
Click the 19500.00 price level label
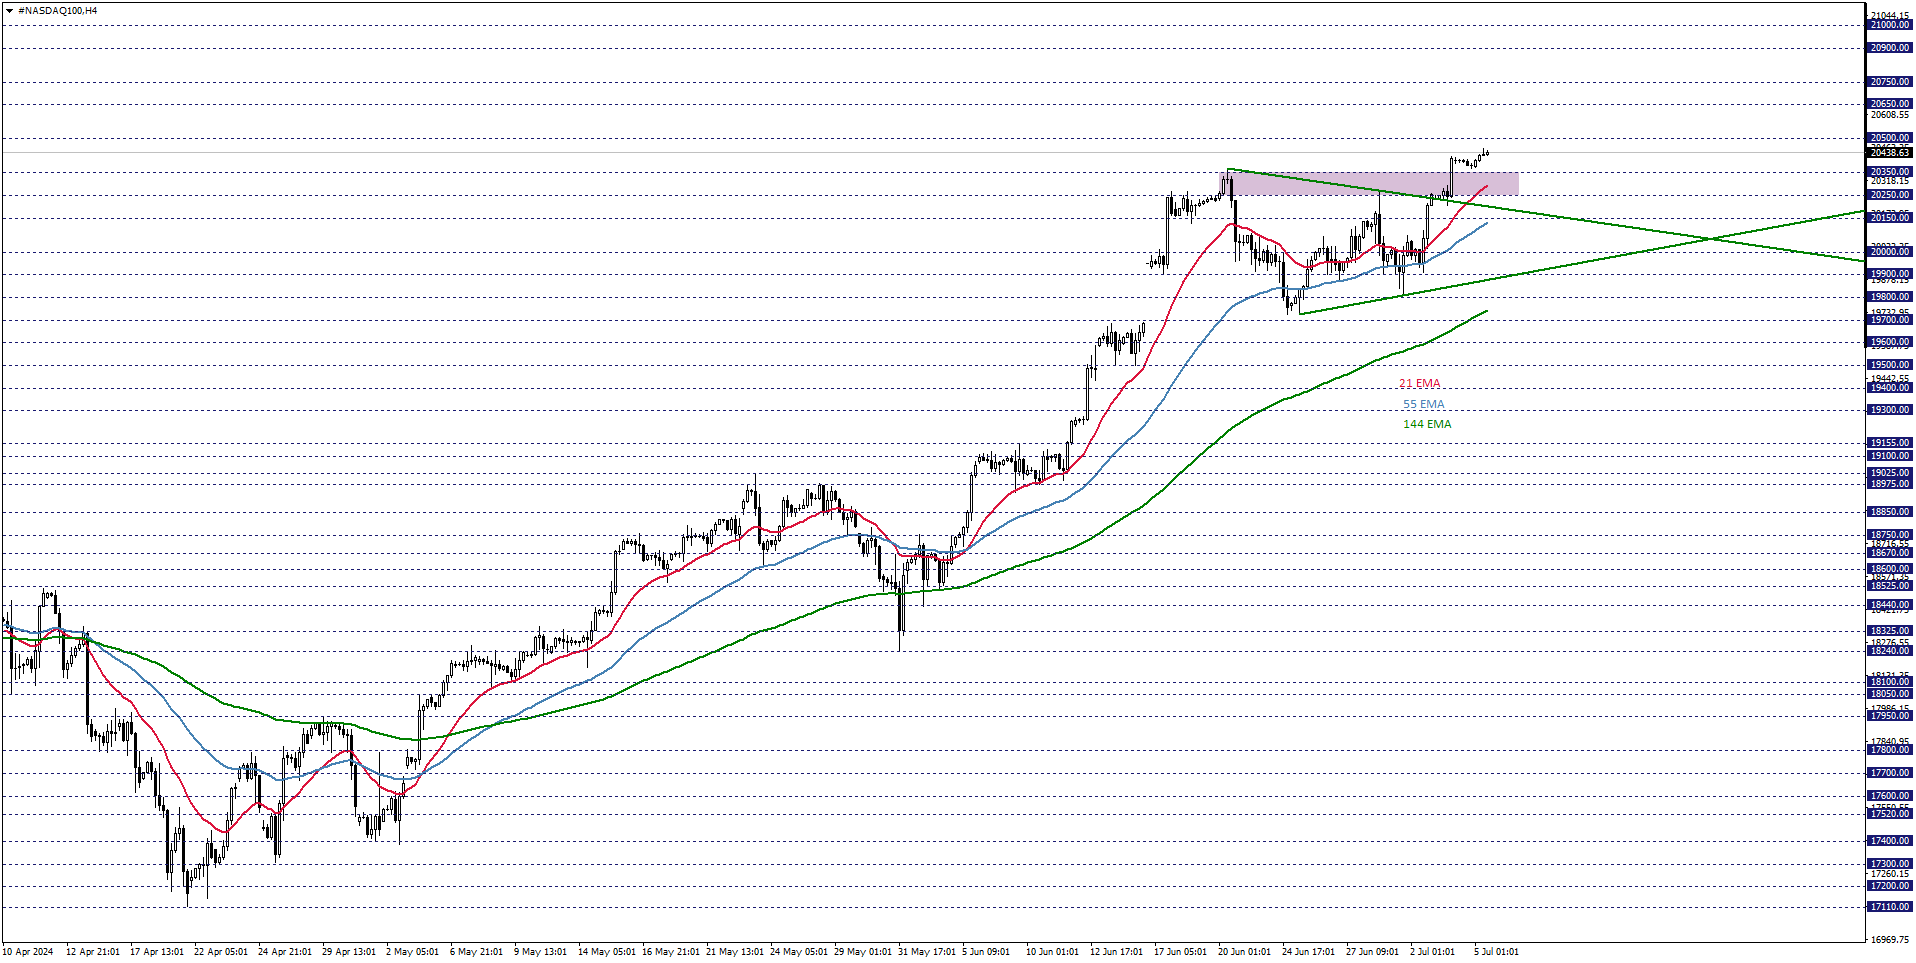(1890, 365)
